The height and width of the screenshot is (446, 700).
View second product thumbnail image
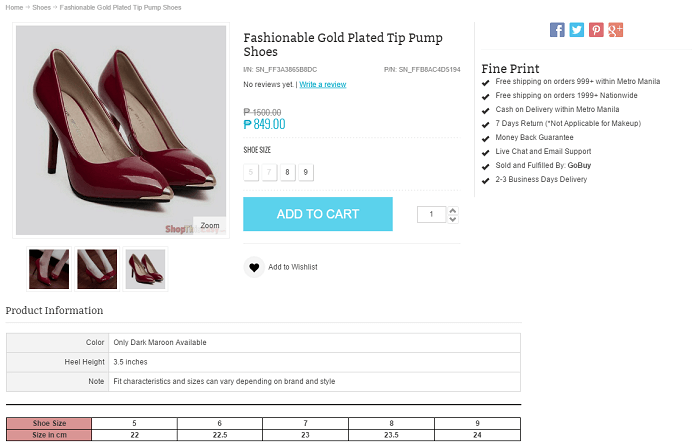point(97,269)
